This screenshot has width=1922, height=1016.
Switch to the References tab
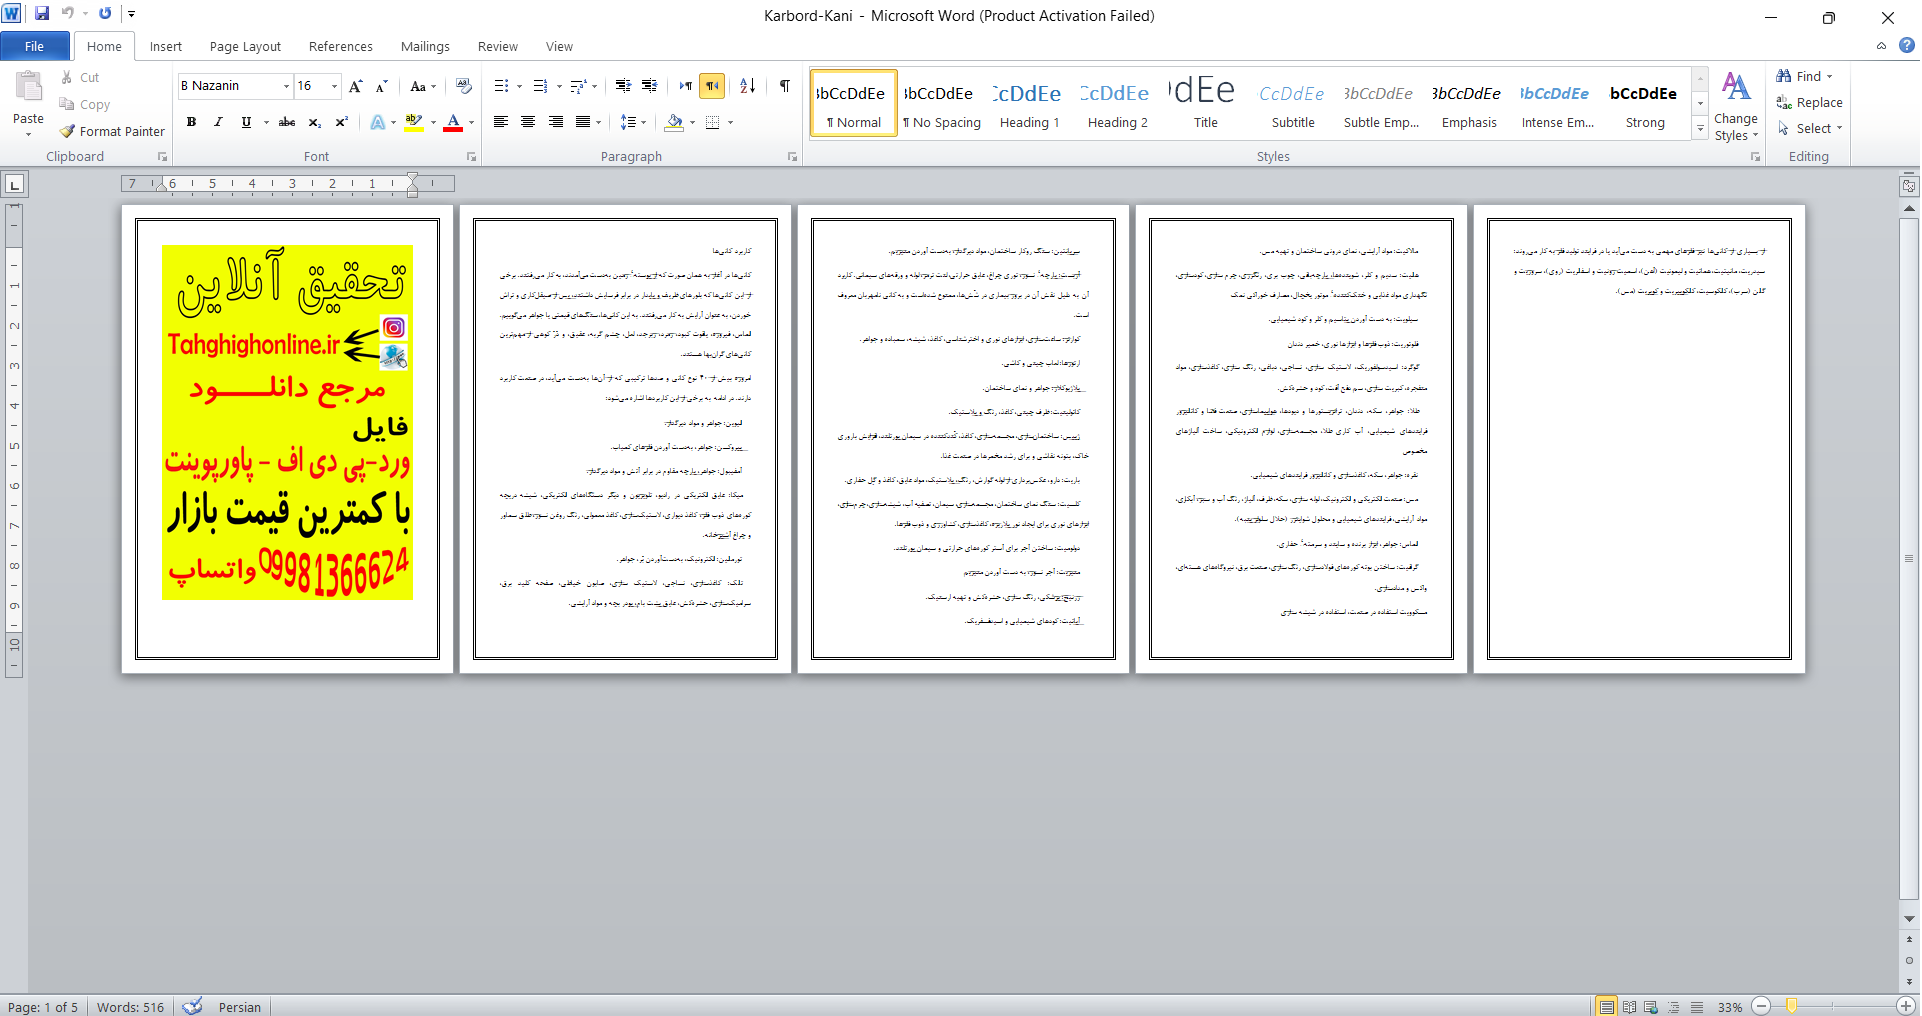click(341, 46)
